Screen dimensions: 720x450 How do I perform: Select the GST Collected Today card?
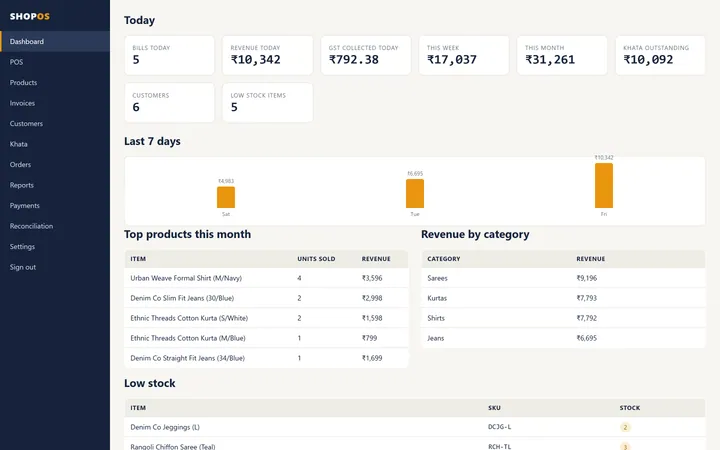[366, 55]
